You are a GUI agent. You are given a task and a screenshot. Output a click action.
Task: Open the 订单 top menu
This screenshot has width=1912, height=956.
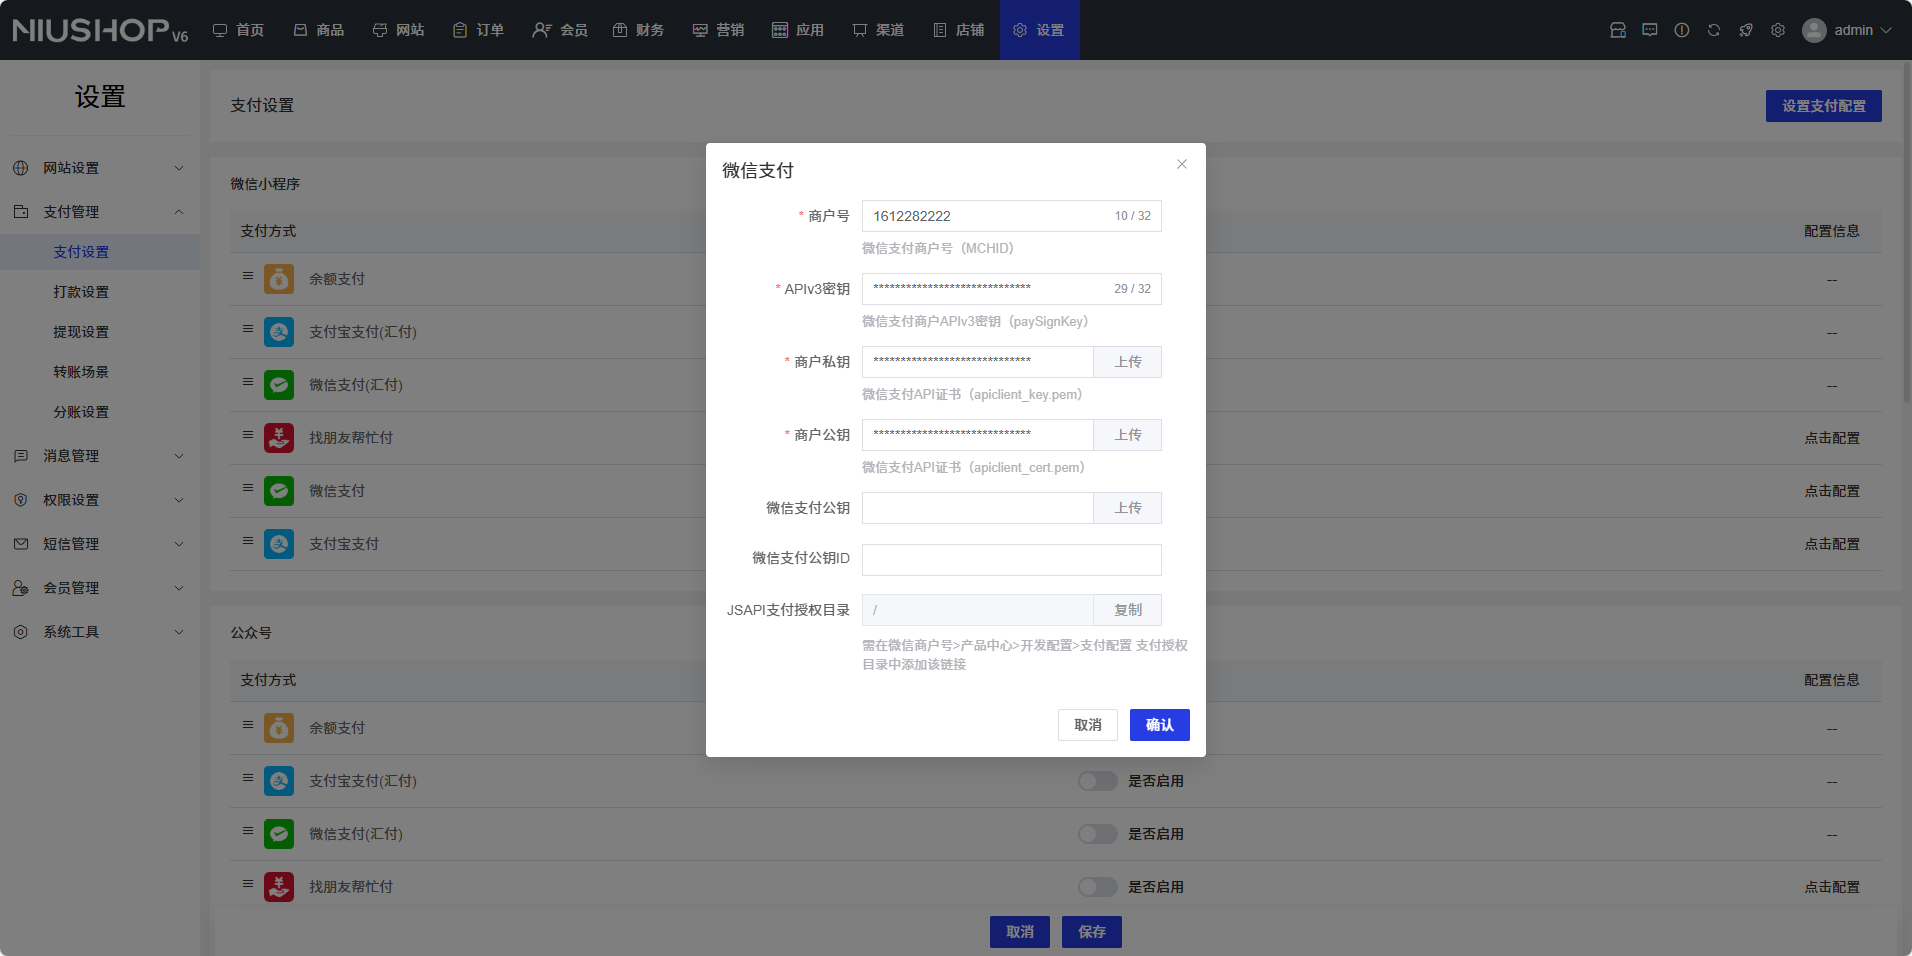click(478, 30)
